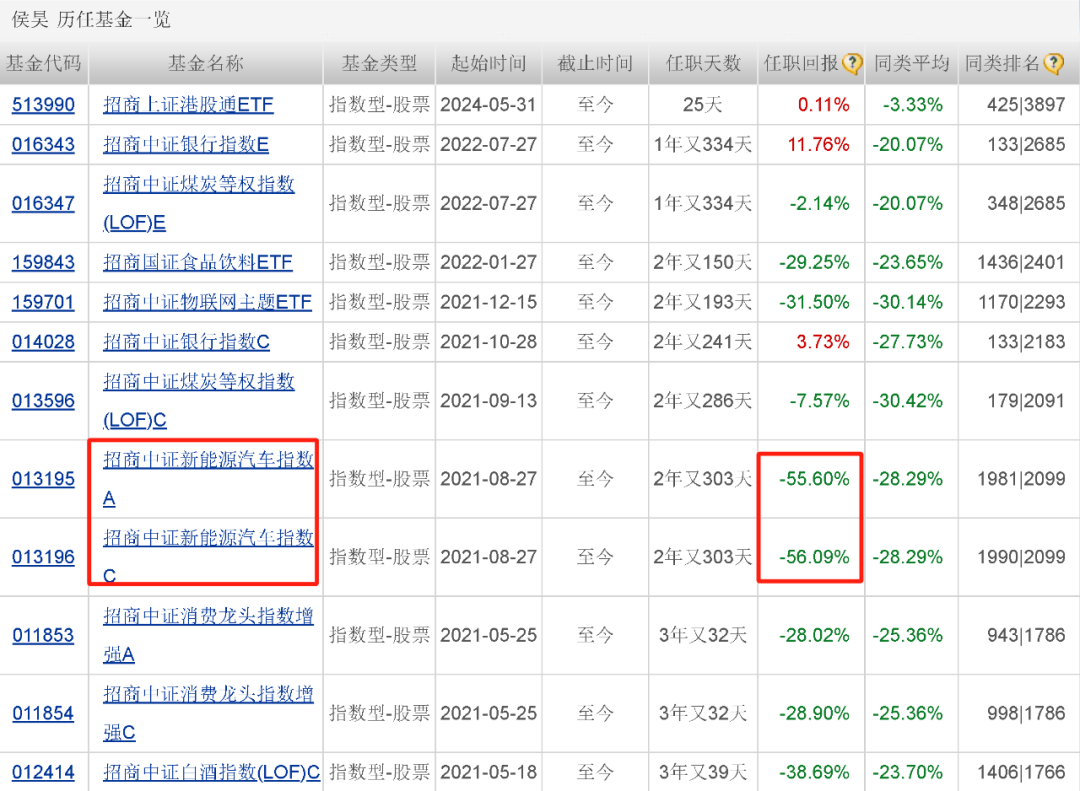
Task: Select the 25天 tenure cell
Action: 703,105
